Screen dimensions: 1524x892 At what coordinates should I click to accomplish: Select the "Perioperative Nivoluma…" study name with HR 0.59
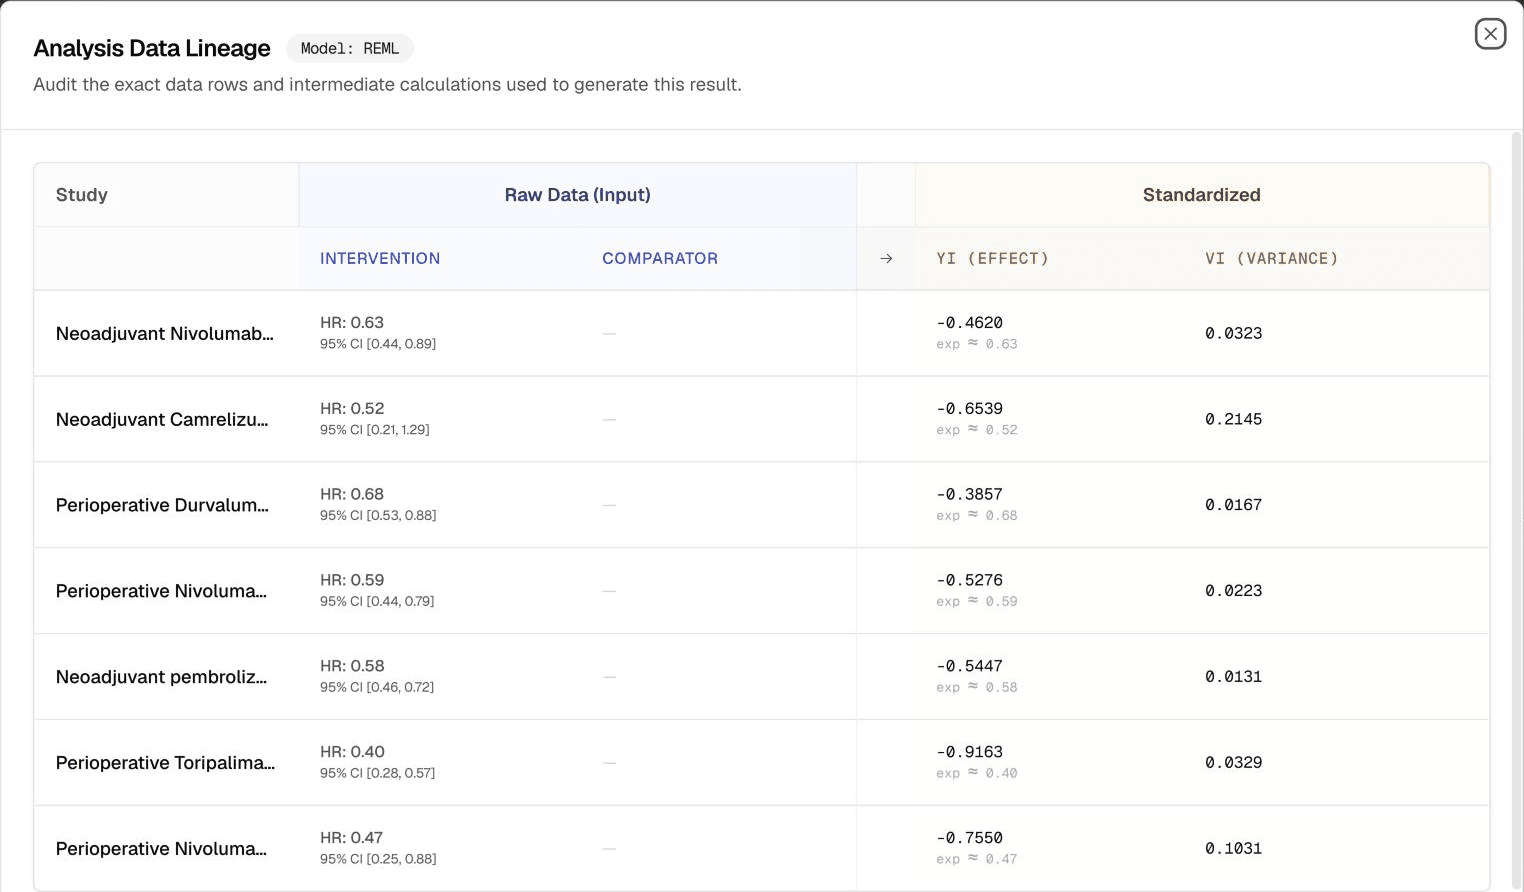(x=161, y=591)
